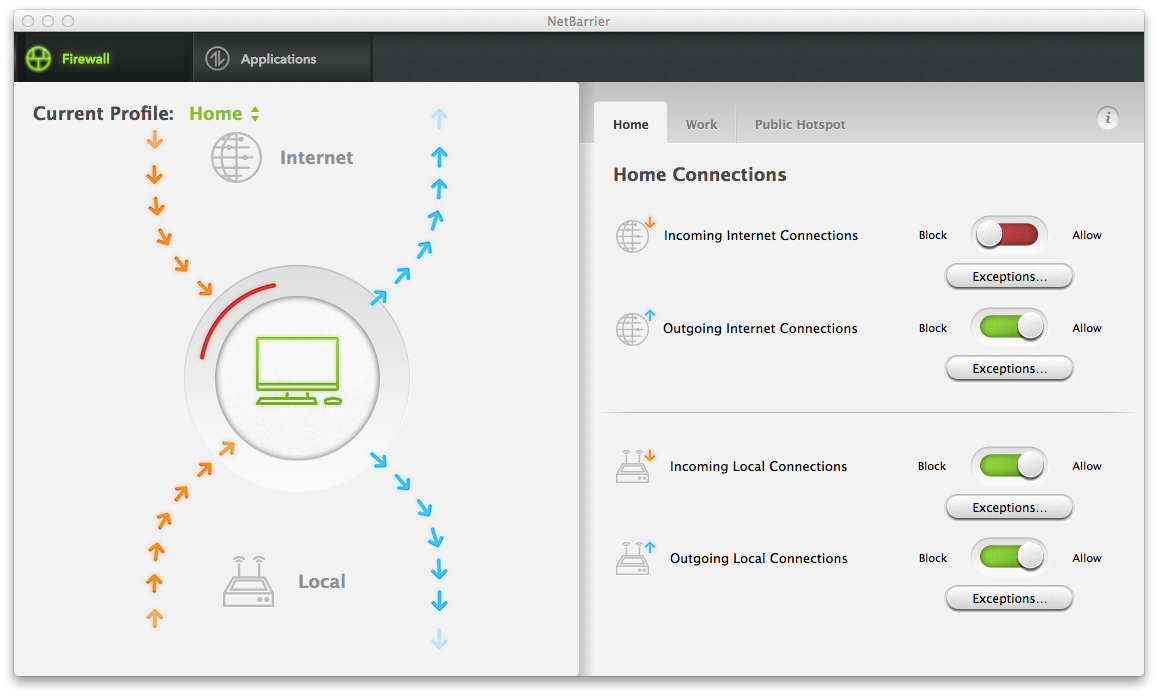
Task: Click the Outgoing Local Connections router icon
Action: (634, 558)
